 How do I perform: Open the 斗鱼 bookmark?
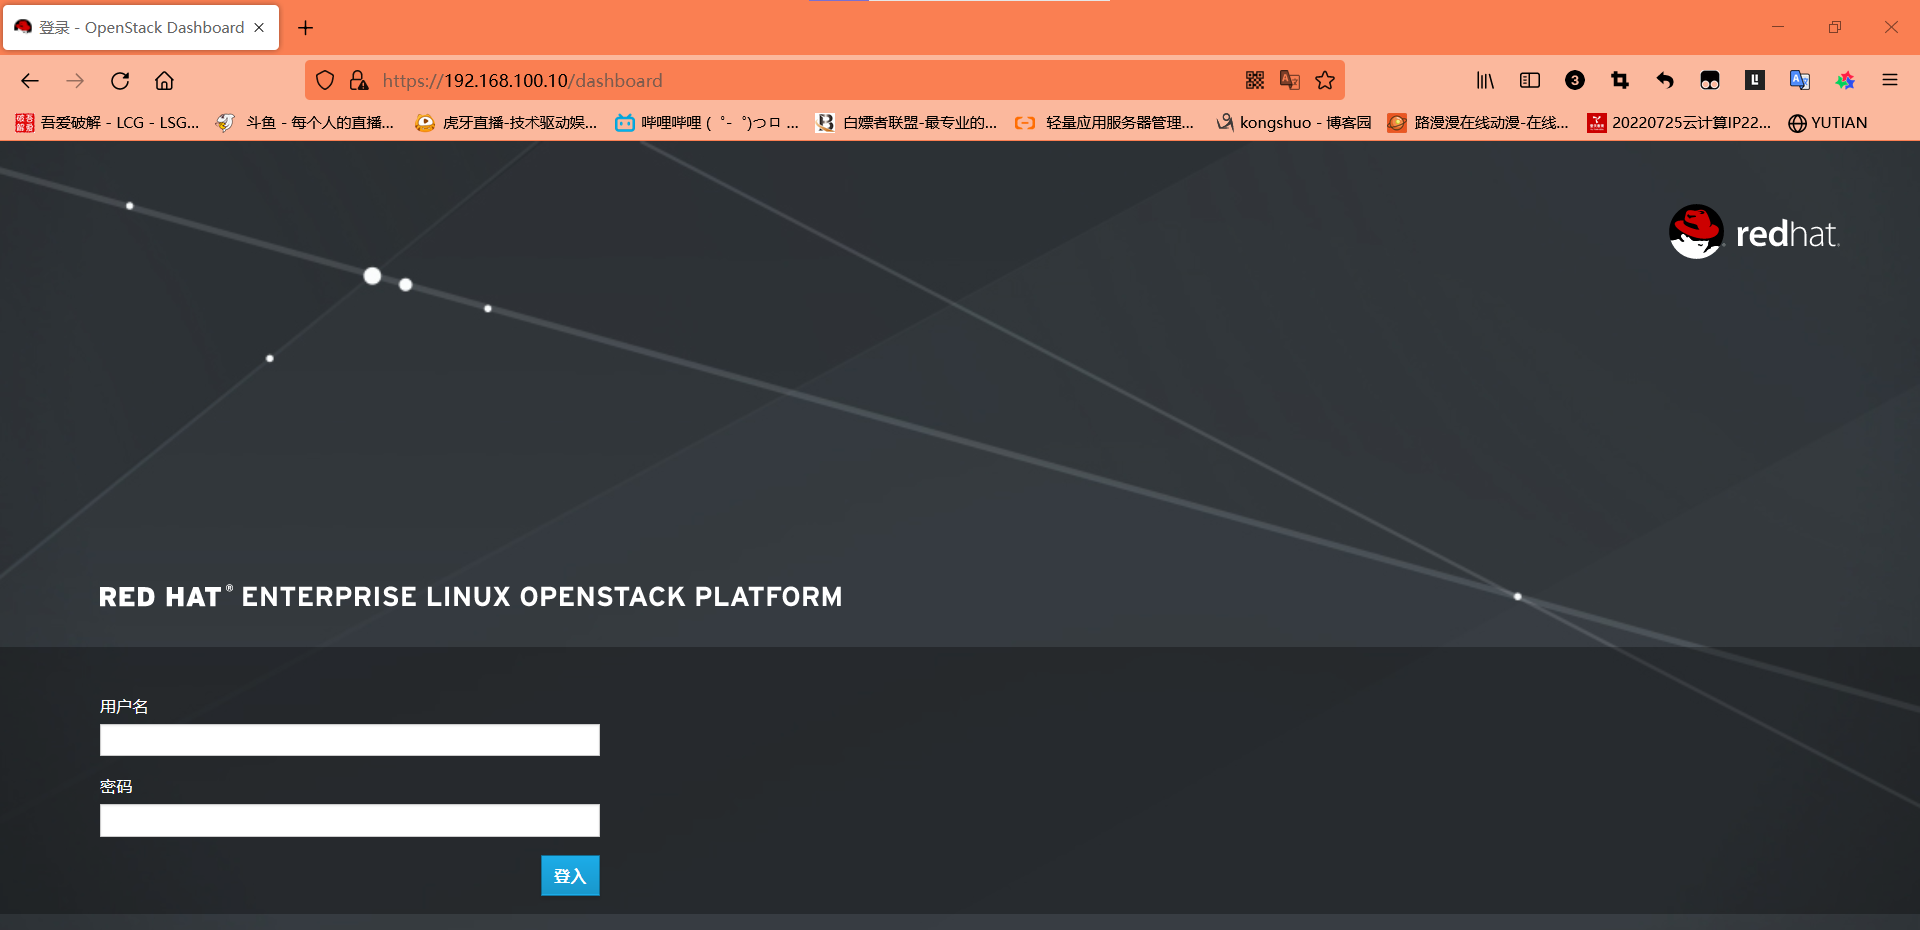[x=306, y=123]
